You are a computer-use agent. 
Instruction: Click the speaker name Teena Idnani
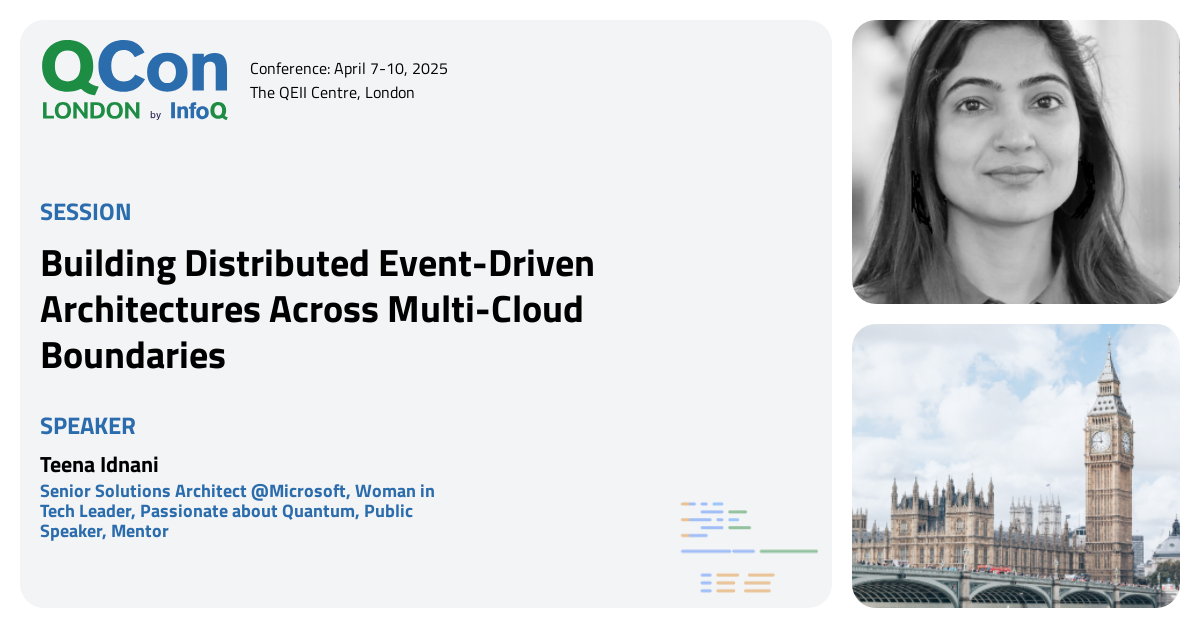99,465
